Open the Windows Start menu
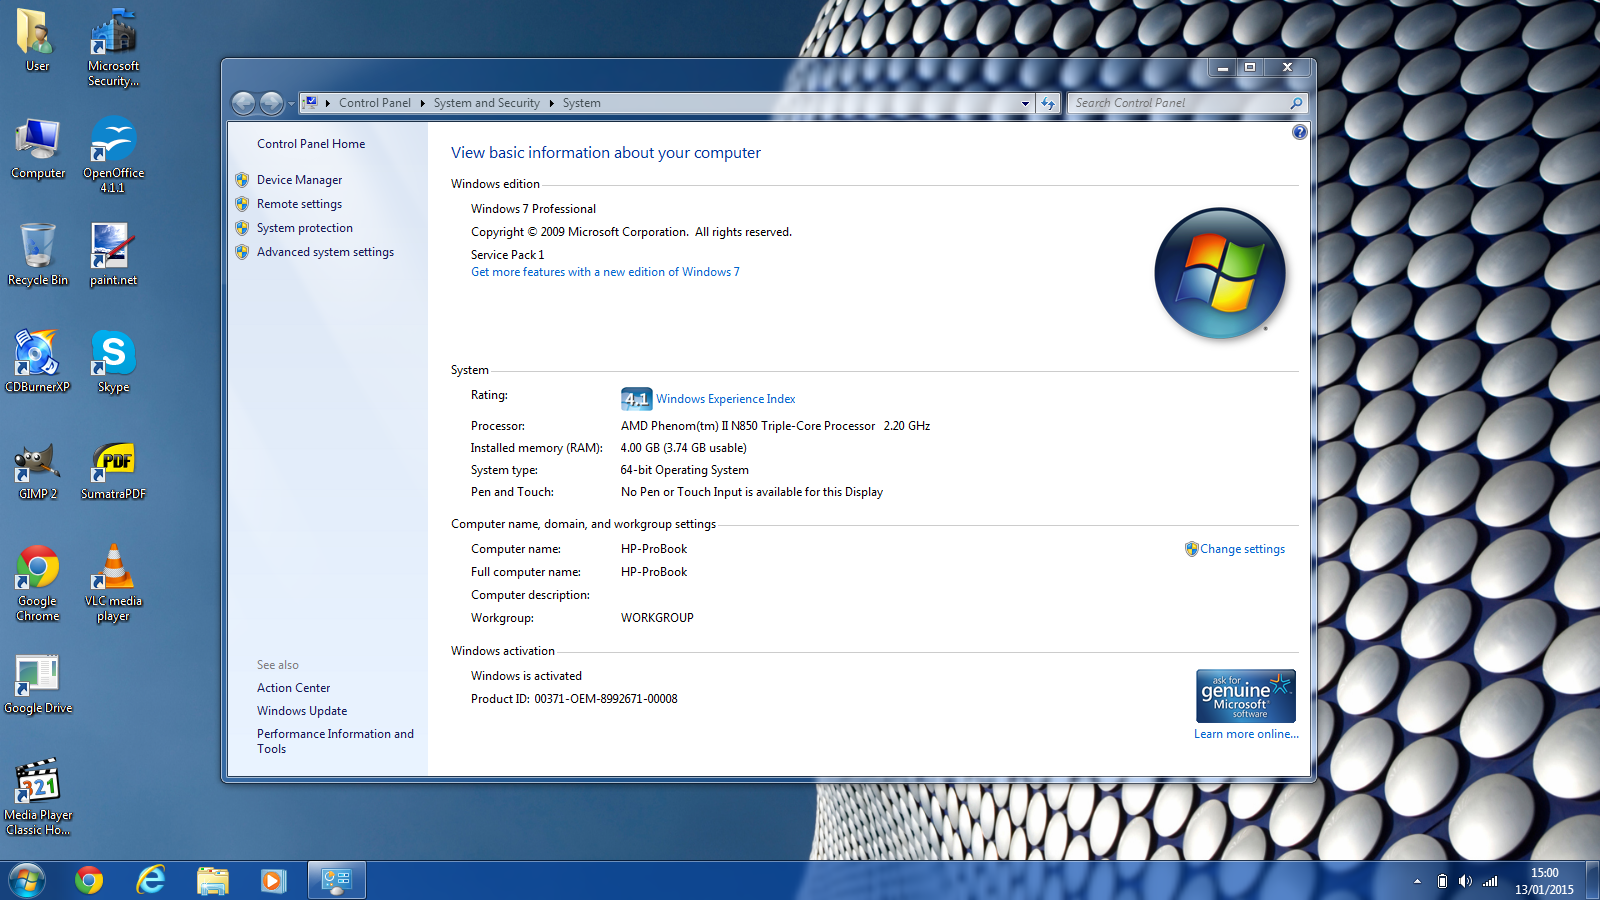Screen dimensions: 1600x900 (27, 881)
